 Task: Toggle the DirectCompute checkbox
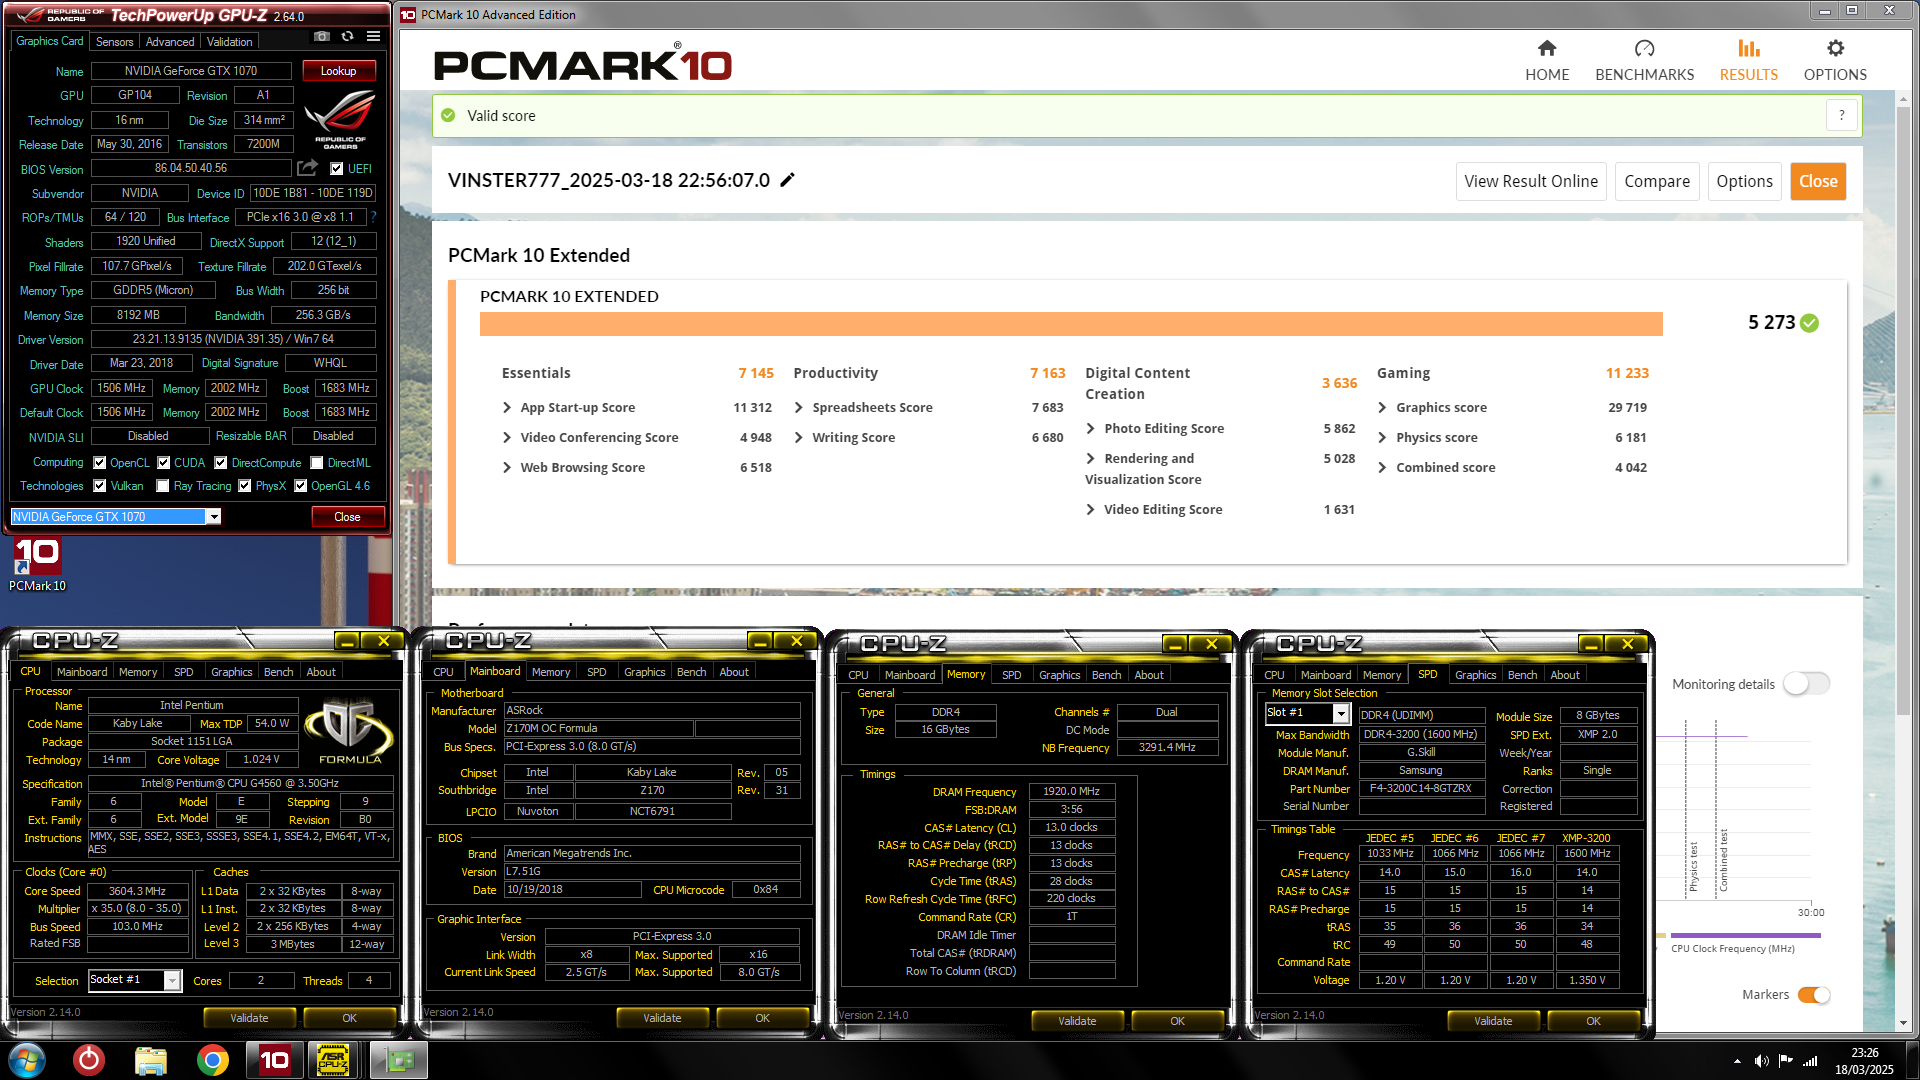click(221, 463)
